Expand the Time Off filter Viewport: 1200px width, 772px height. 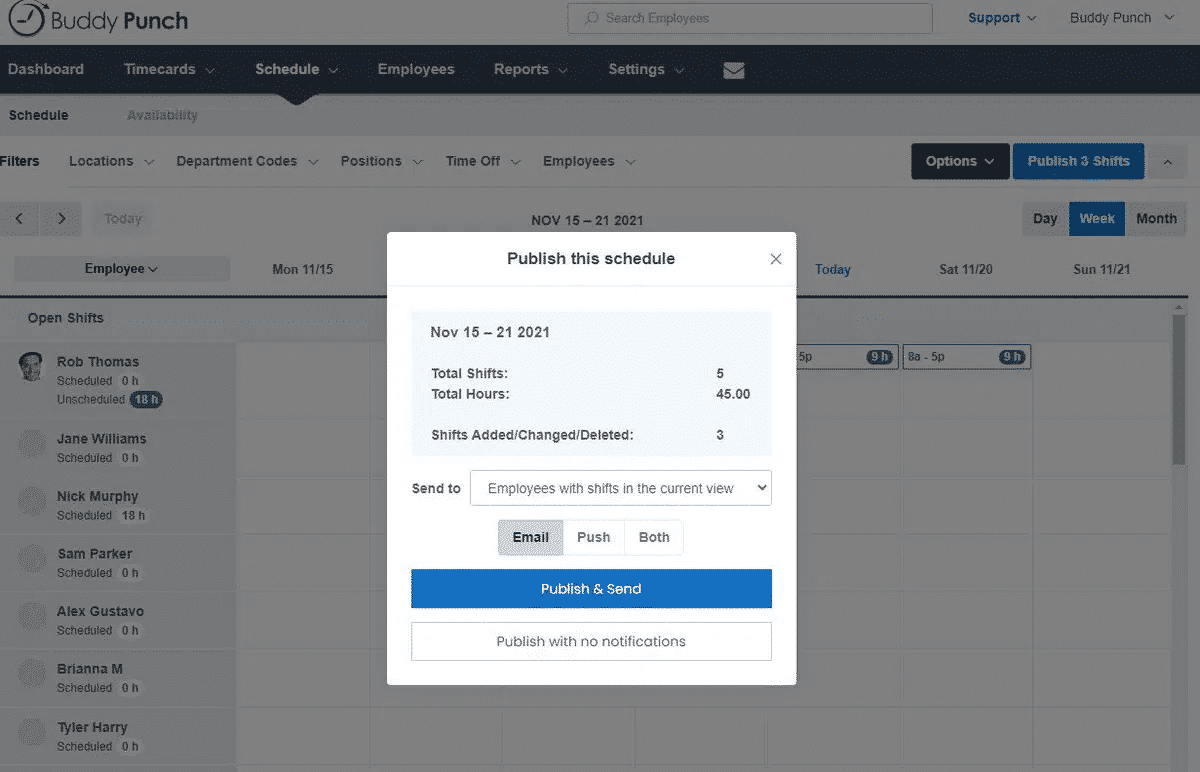point(484,161)
